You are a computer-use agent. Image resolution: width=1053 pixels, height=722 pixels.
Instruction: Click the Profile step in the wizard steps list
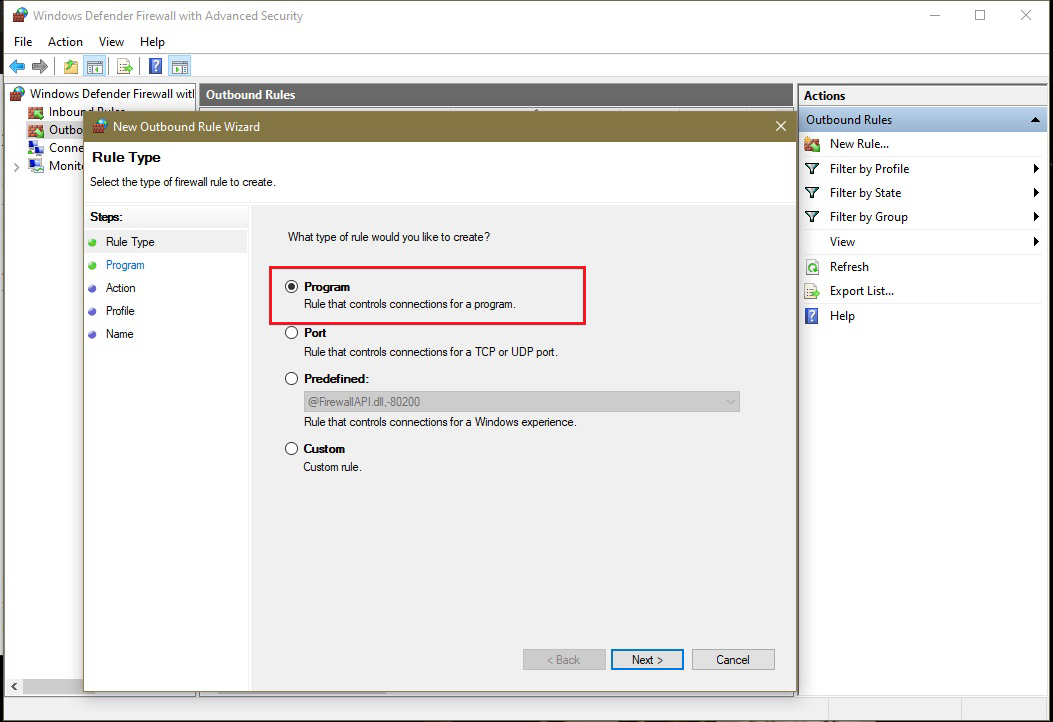pos(120,310)
